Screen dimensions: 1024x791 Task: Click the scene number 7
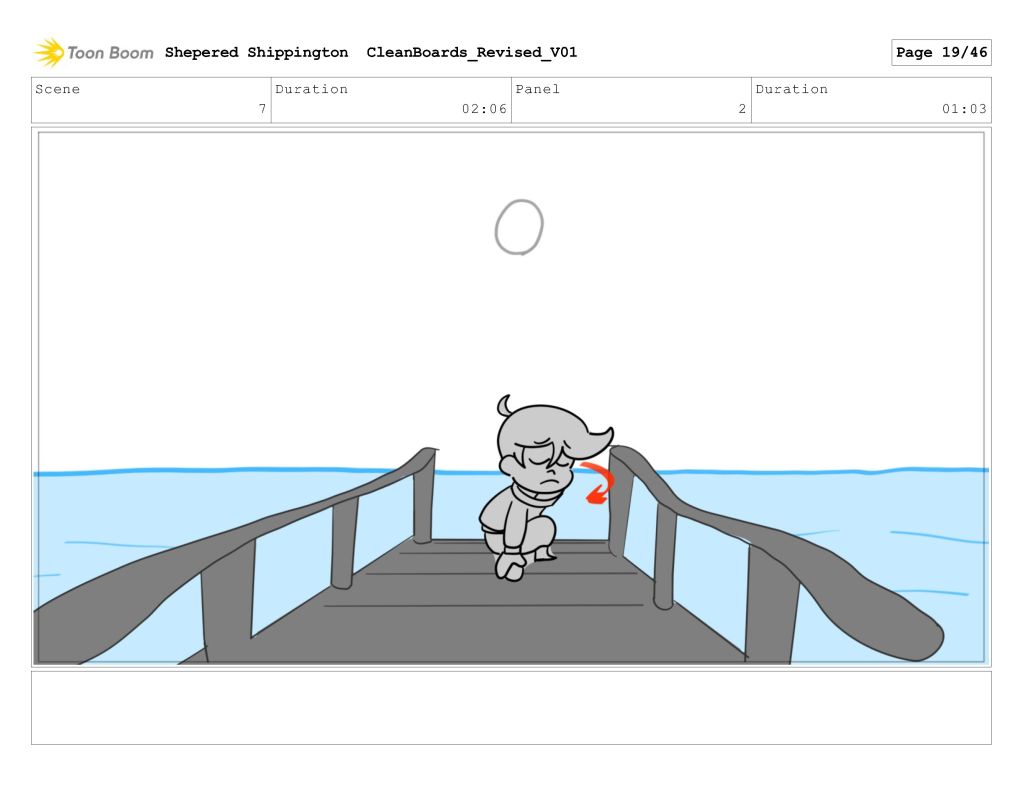click(x=262, y=109)
